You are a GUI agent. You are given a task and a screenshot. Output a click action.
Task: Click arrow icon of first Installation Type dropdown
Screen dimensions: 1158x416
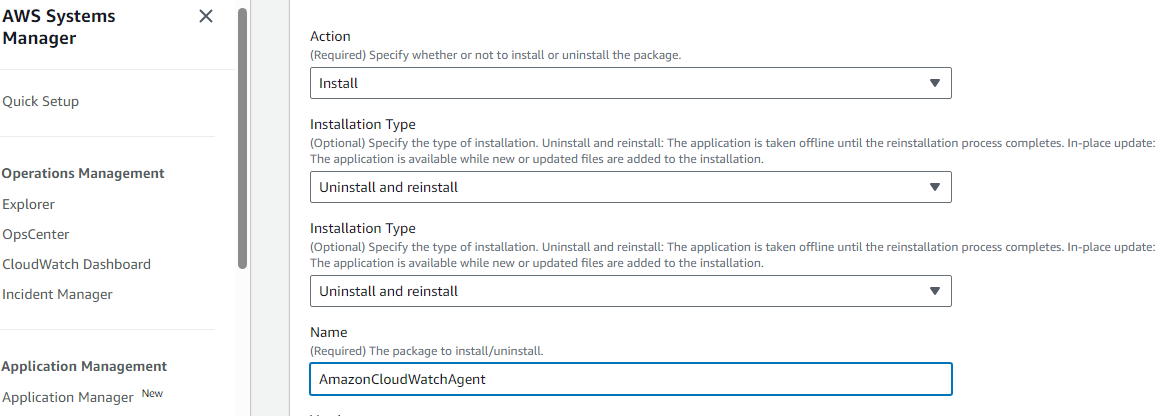(935, 187)
